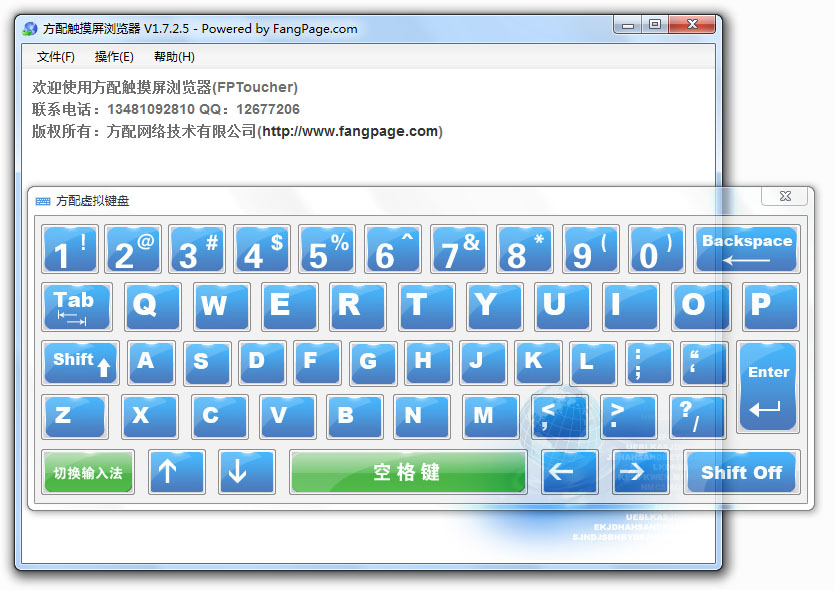Tap the H key
This screenshot has width=834, height=590.
click(x=428, y=363)
